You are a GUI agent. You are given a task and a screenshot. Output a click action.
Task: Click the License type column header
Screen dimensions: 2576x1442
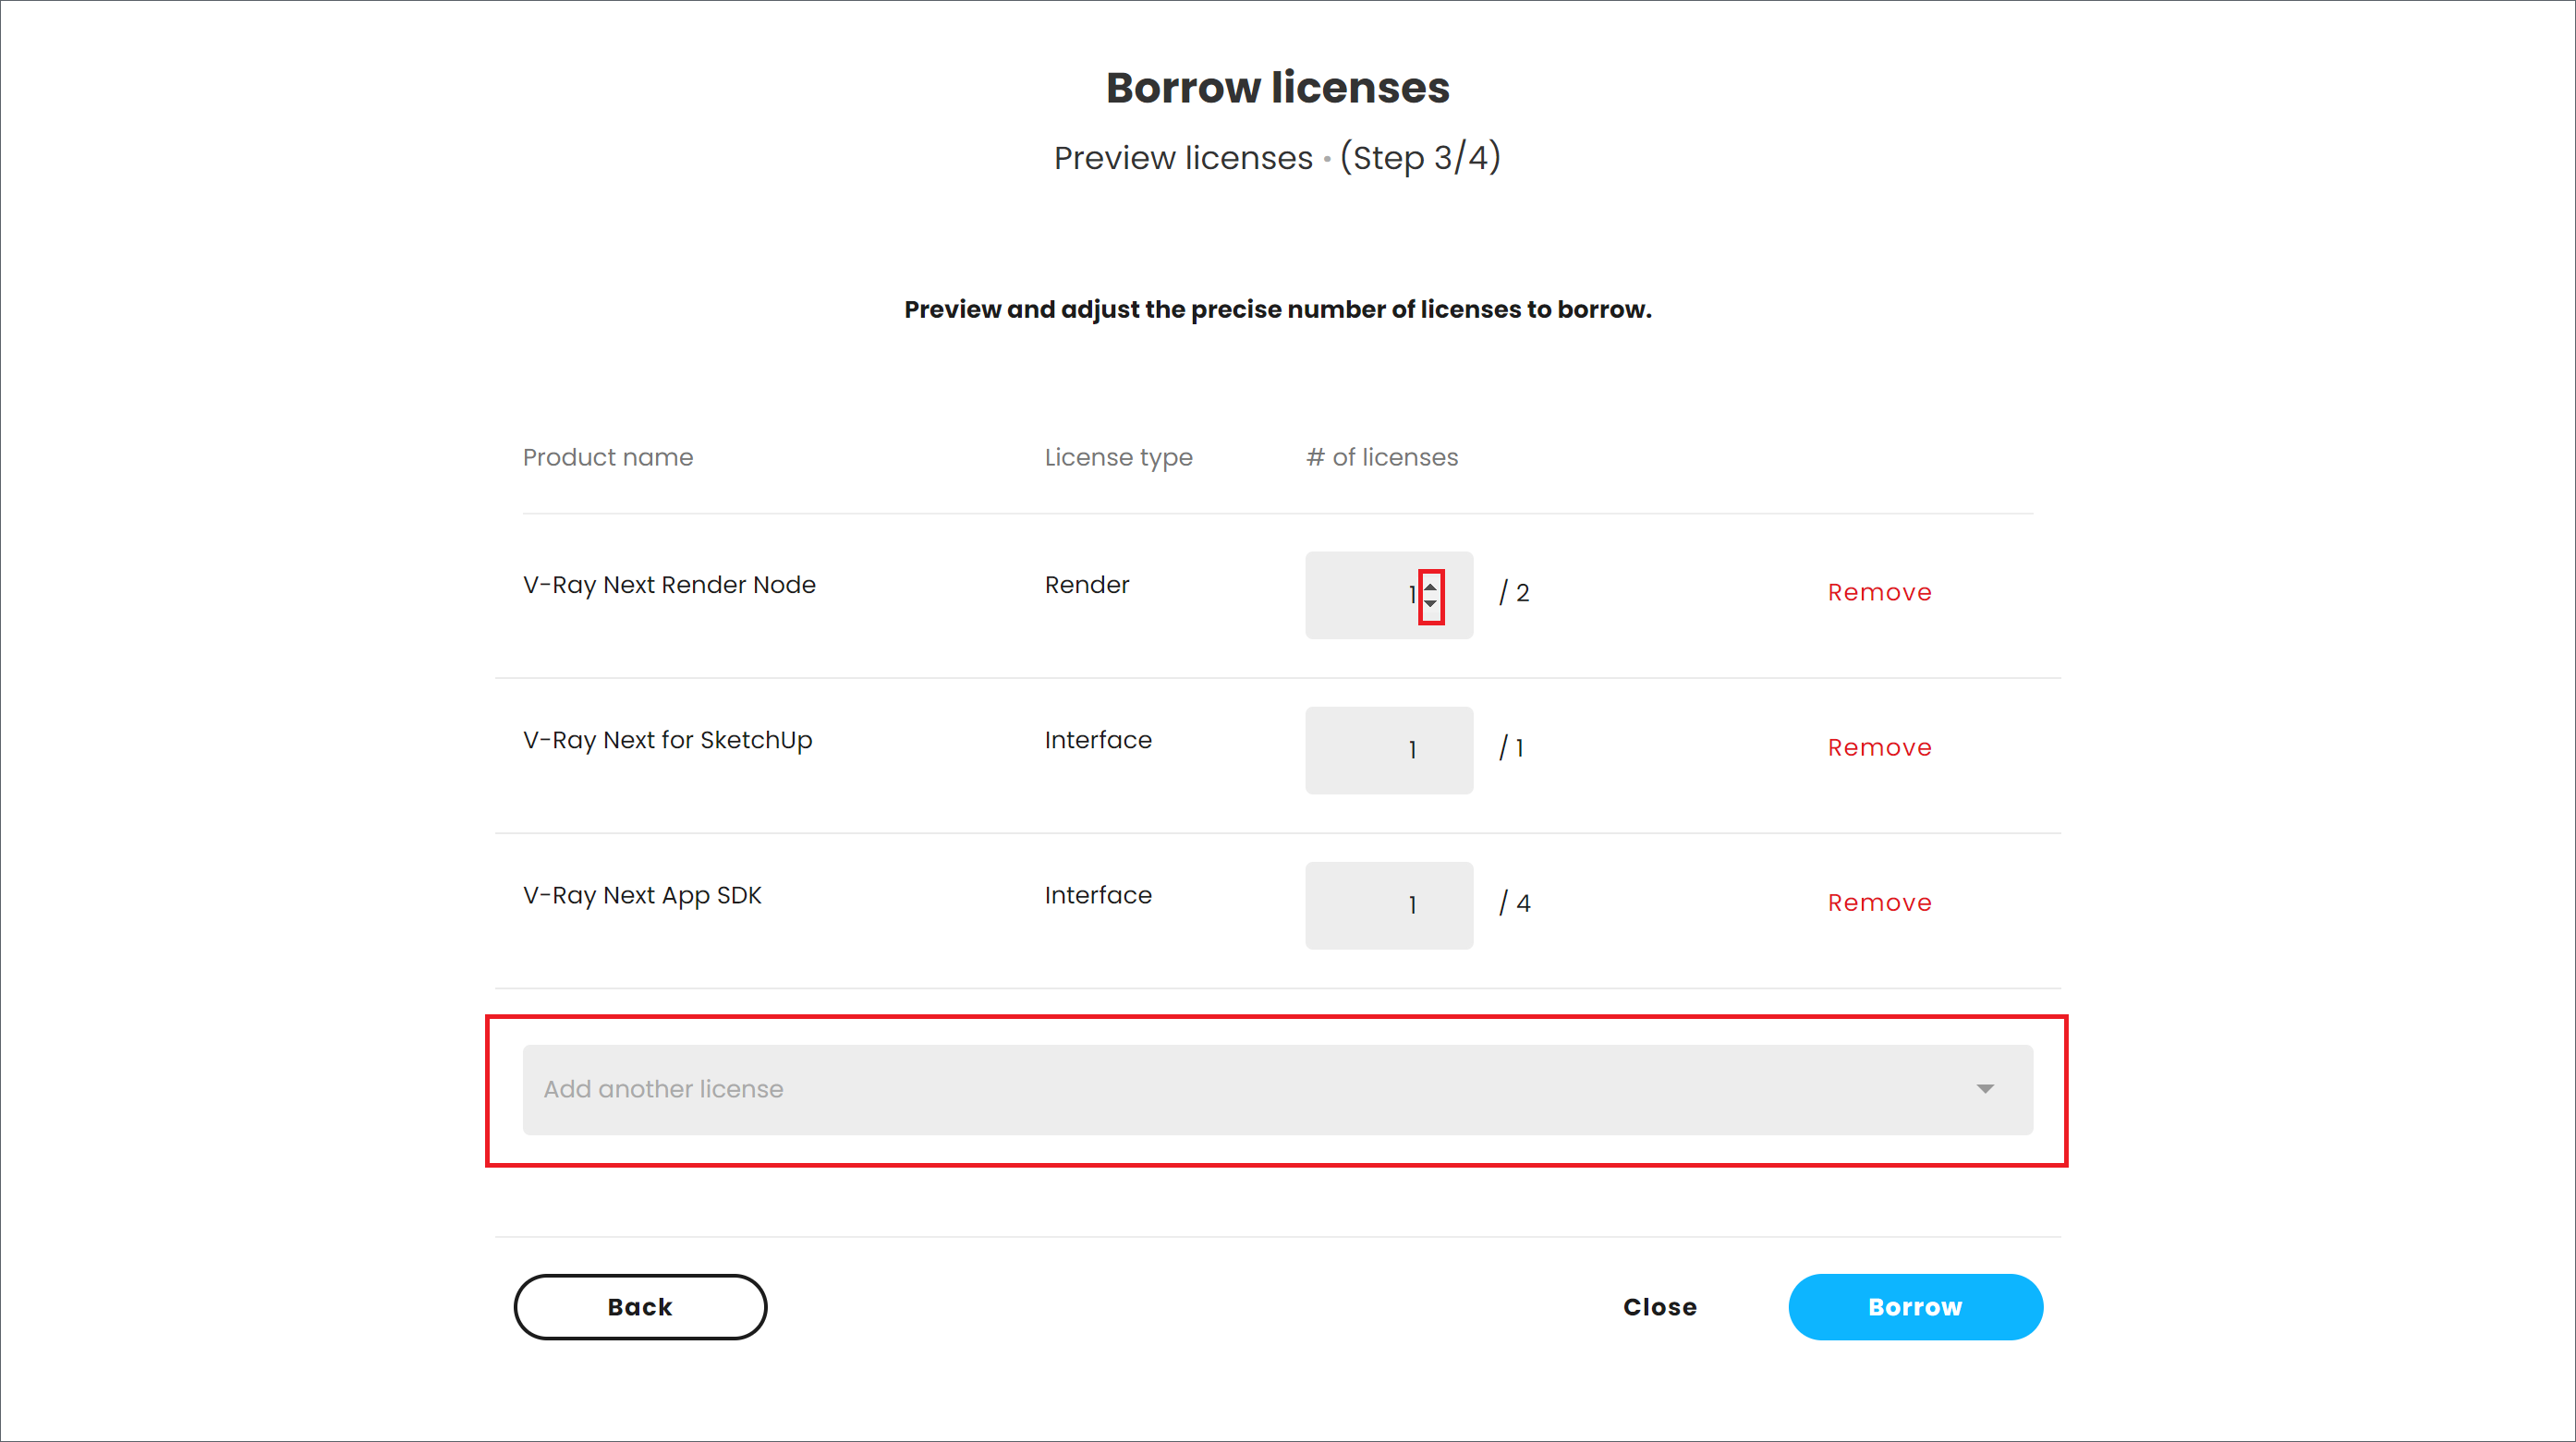(x=1118, y=457)
